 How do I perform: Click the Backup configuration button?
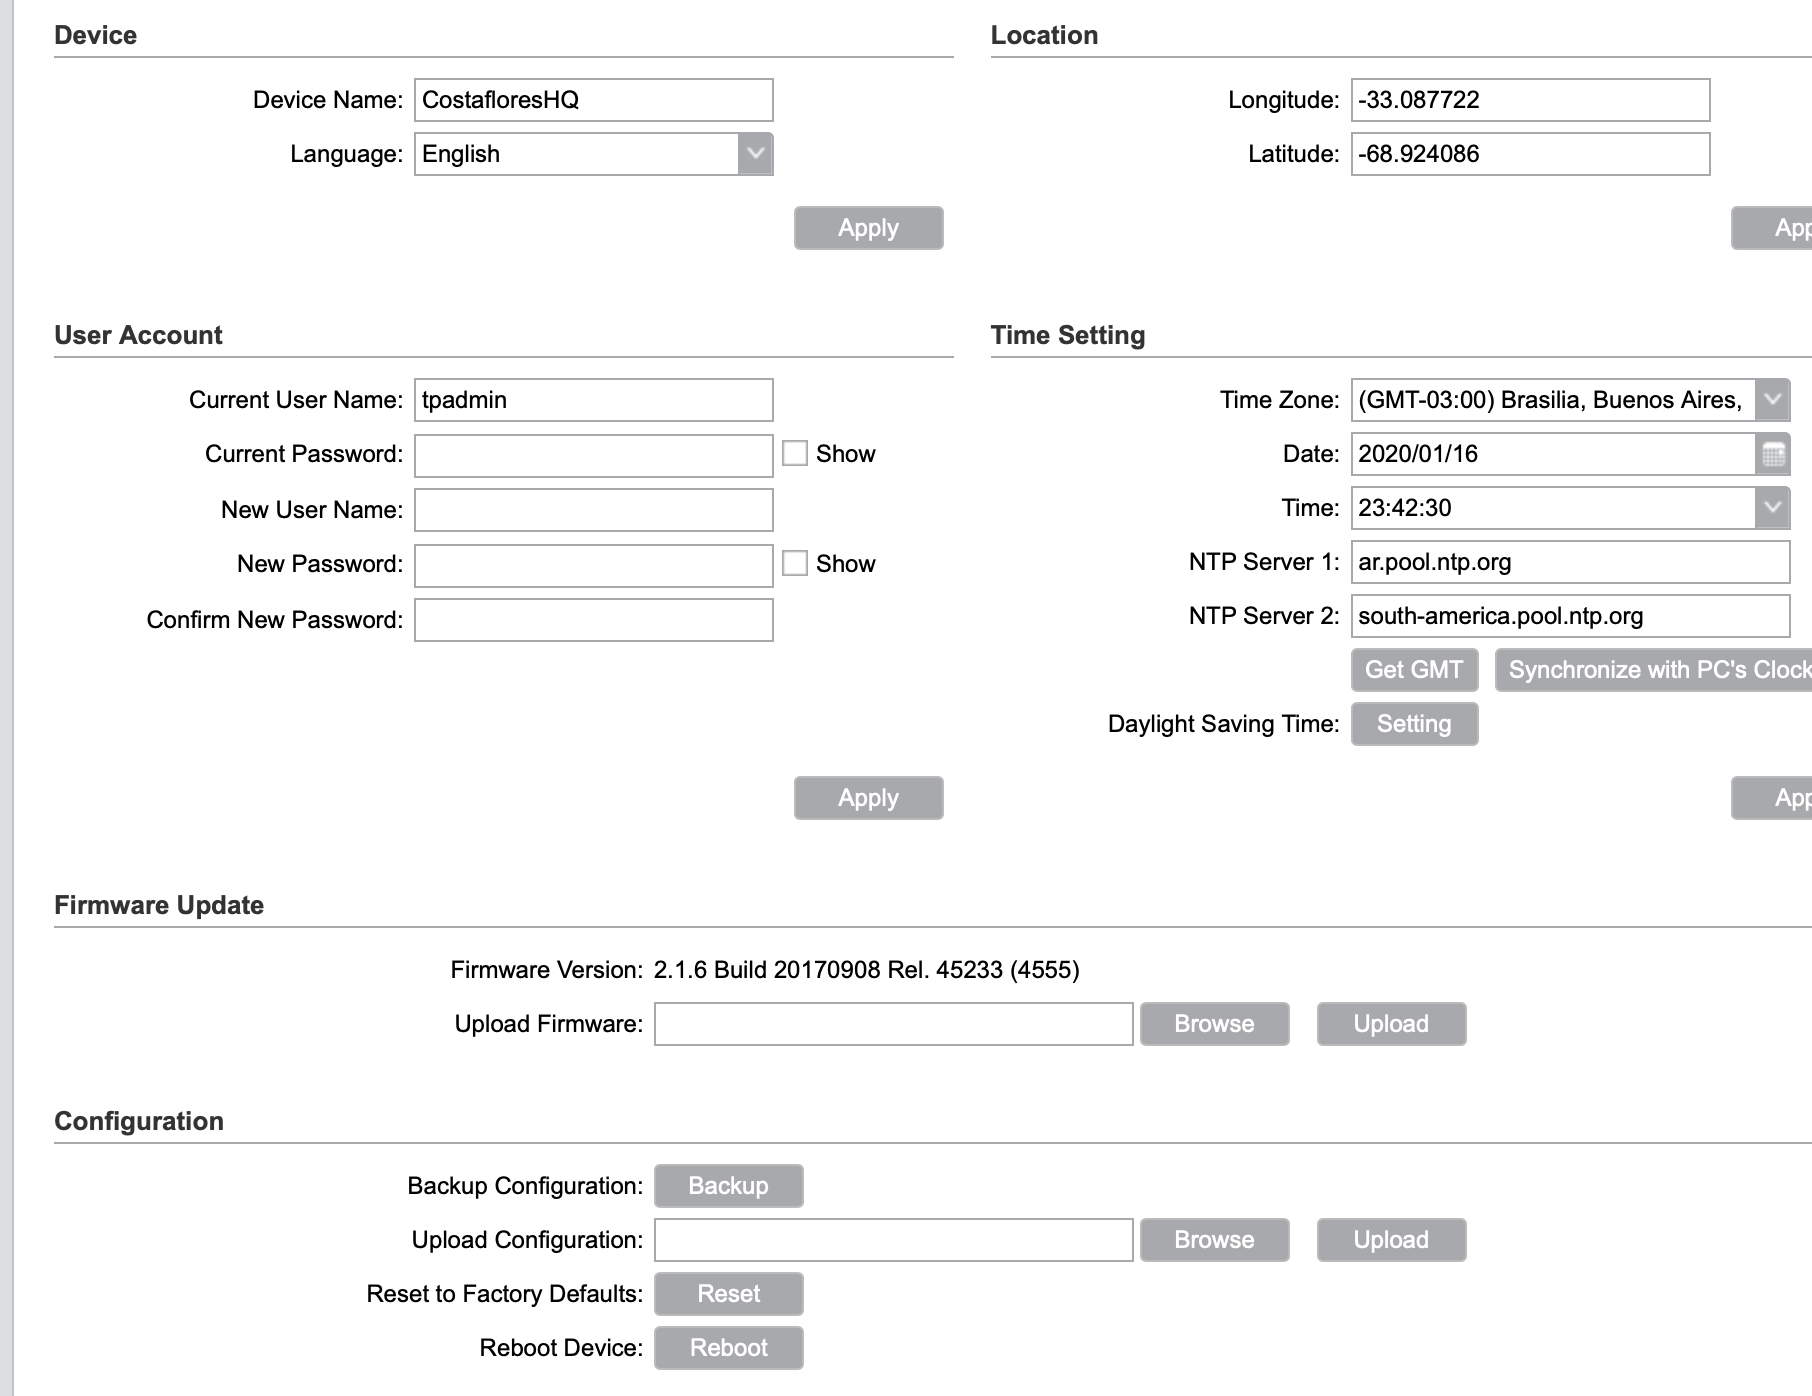729,1186
